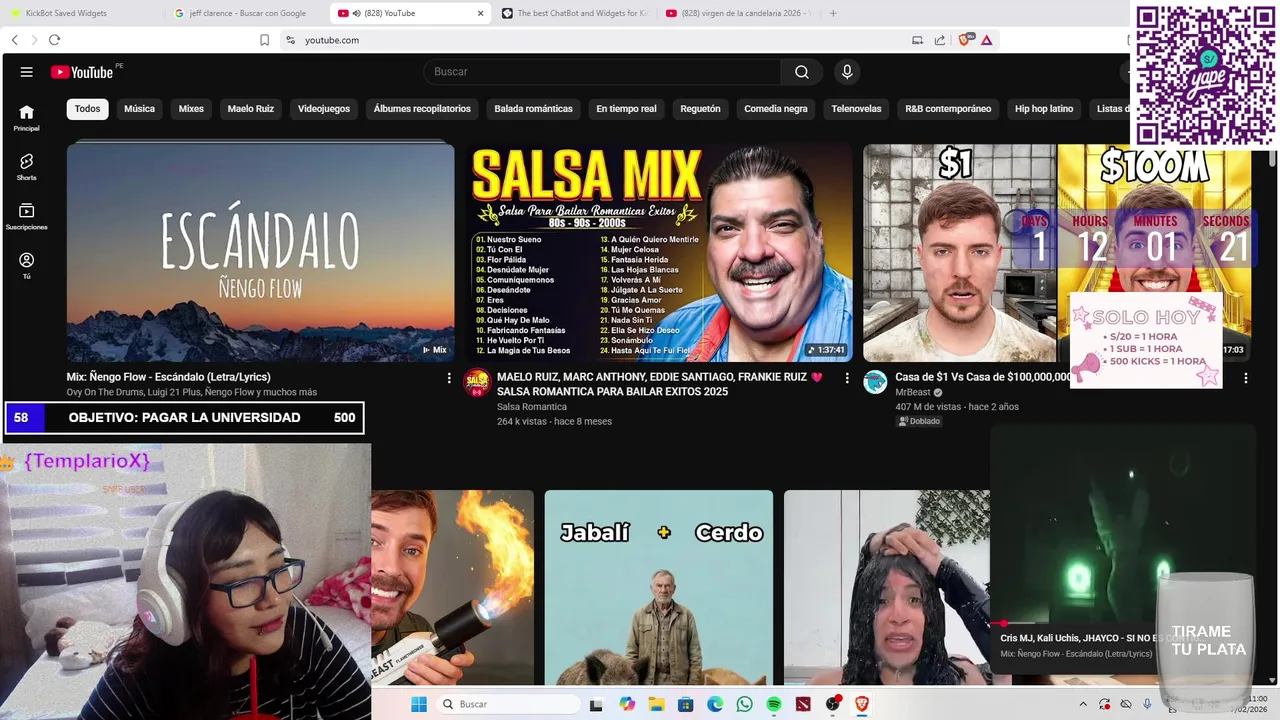This screenshot has height=720, width=1280.
Task: Switch to jeff clarence Google tab
Action: [247, 13]
